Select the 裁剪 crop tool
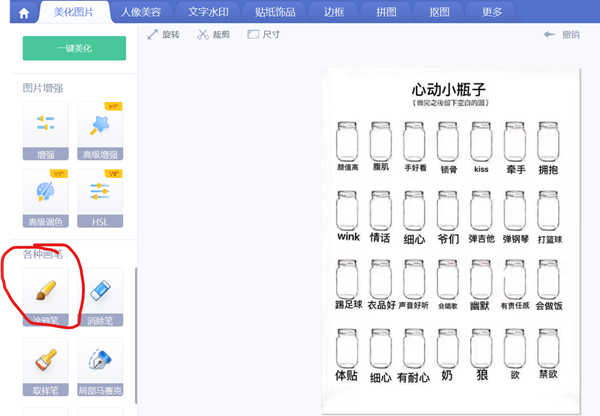The width and height of the screenshot is (600, 416). [214, 35]
